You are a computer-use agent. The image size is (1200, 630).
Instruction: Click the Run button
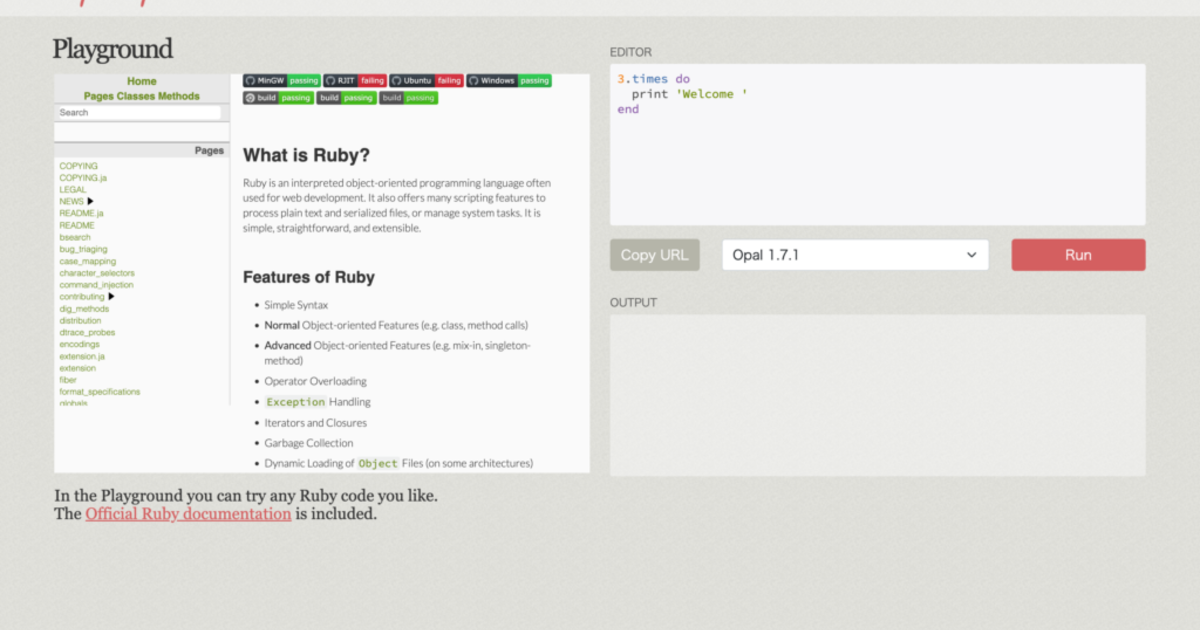coord(1078,255)
